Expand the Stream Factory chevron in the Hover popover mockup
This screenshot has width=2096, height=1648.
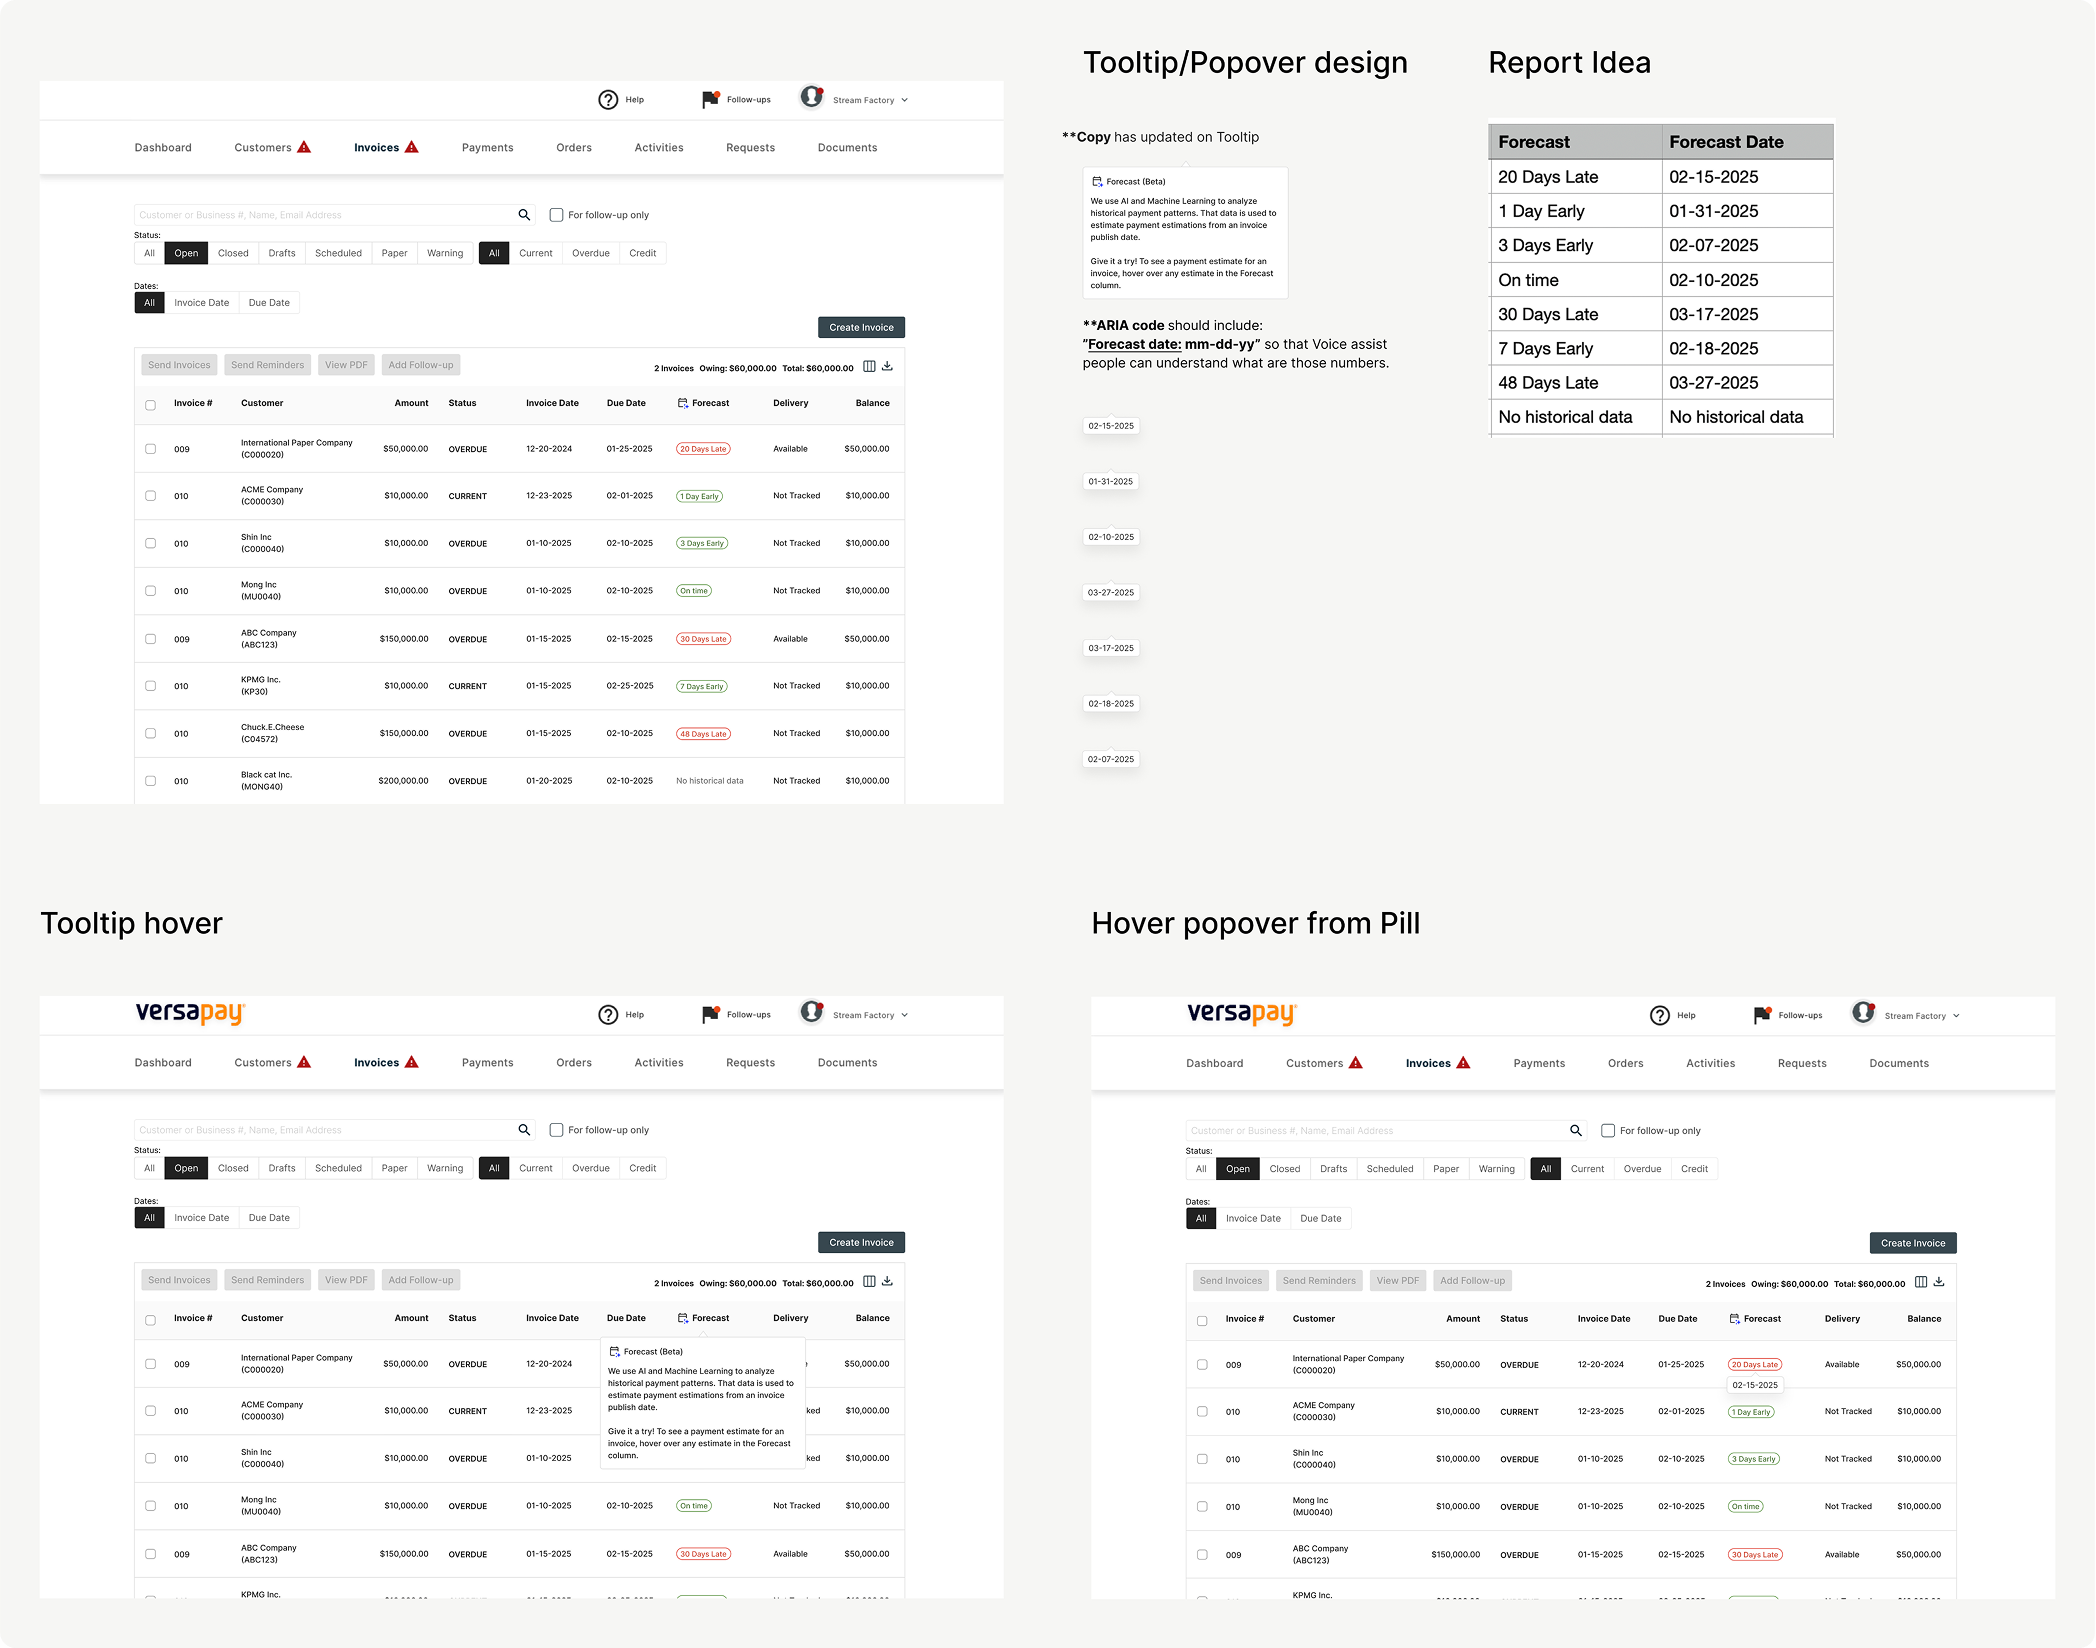(1956, 1016)
